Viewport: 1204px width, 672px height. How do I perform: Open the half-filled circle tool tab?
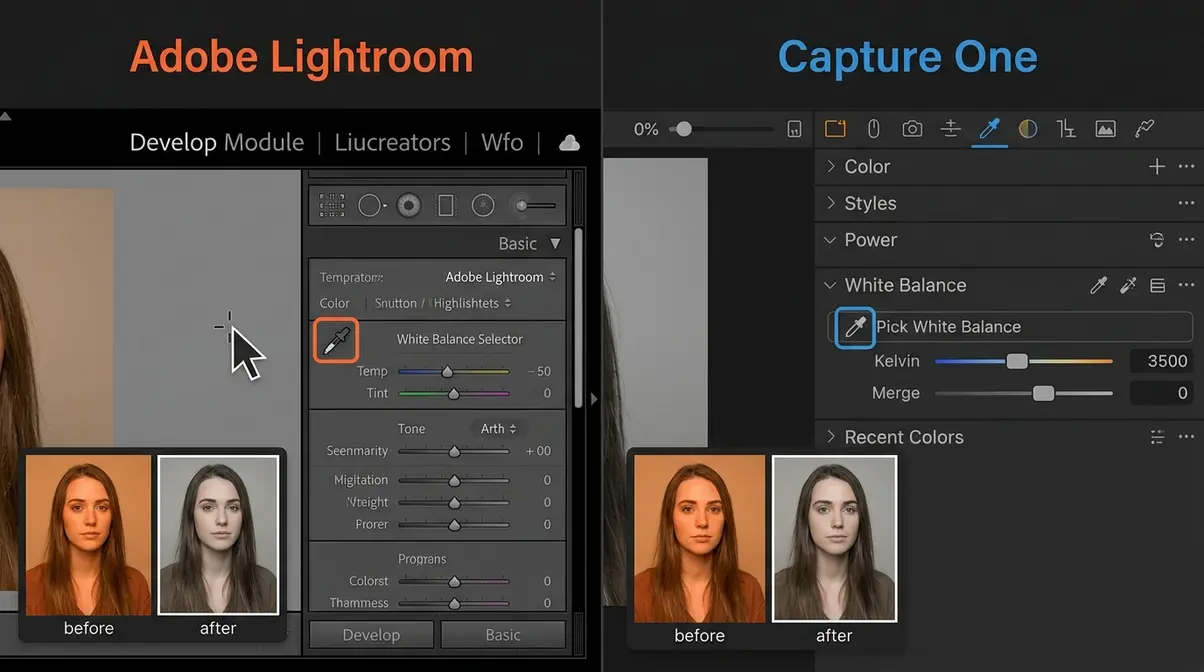(x=1028, y=129)
